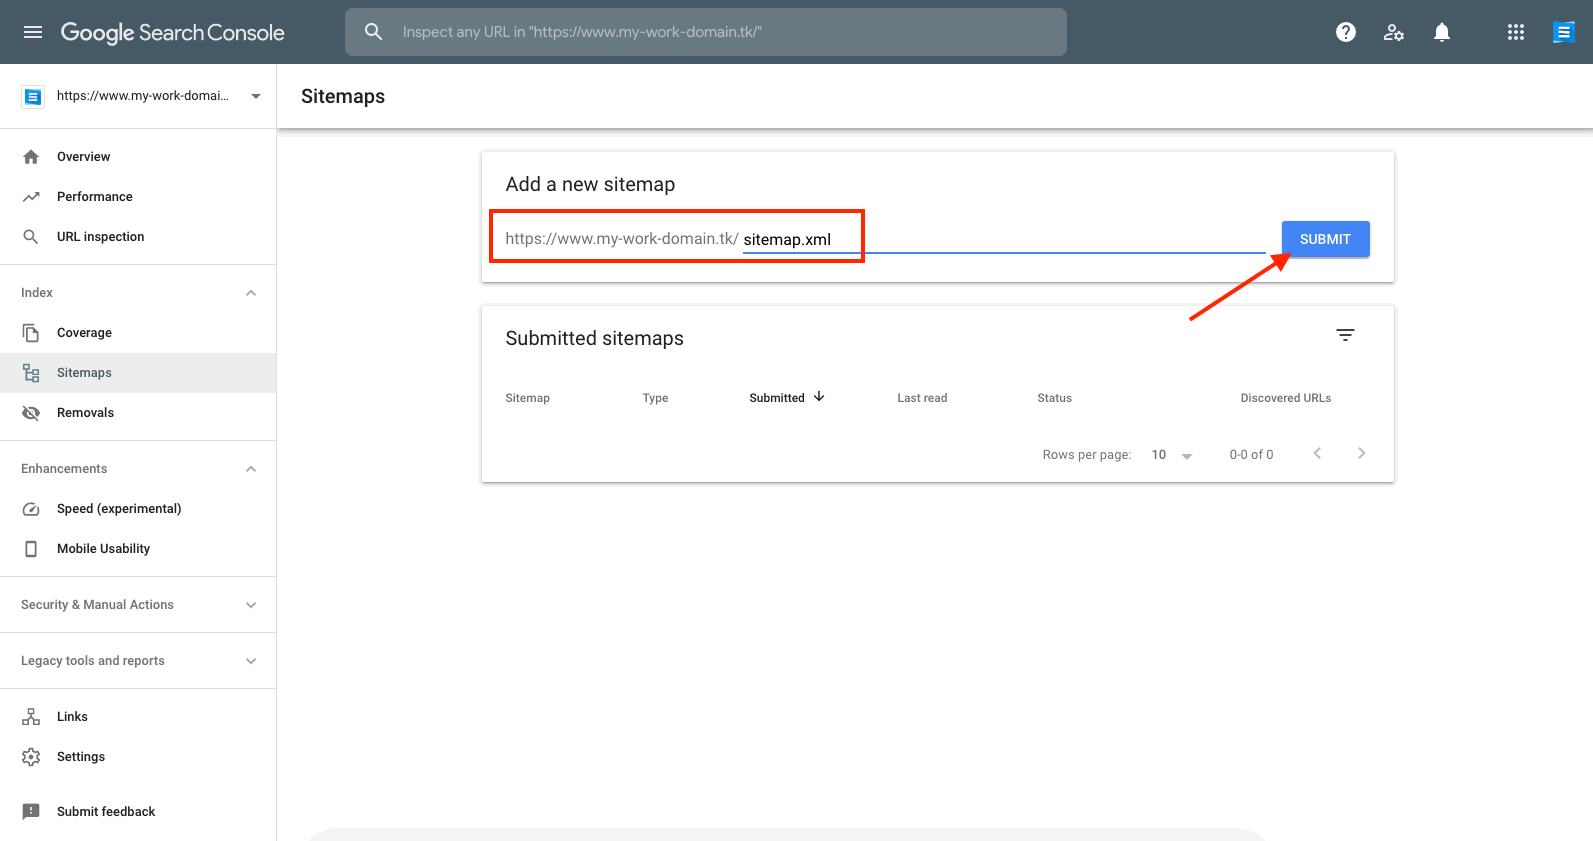Open the Help question mark icon
This screenshot has width=1593, height=841.
pyautogui.click(x=1346, y=32)
